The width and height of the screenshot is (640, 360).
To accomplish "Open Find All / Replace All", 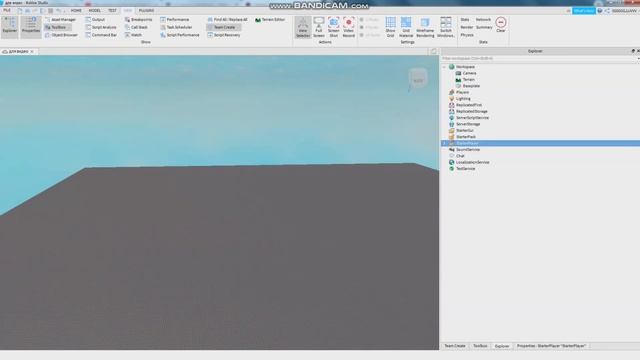I will coord(227,20).
